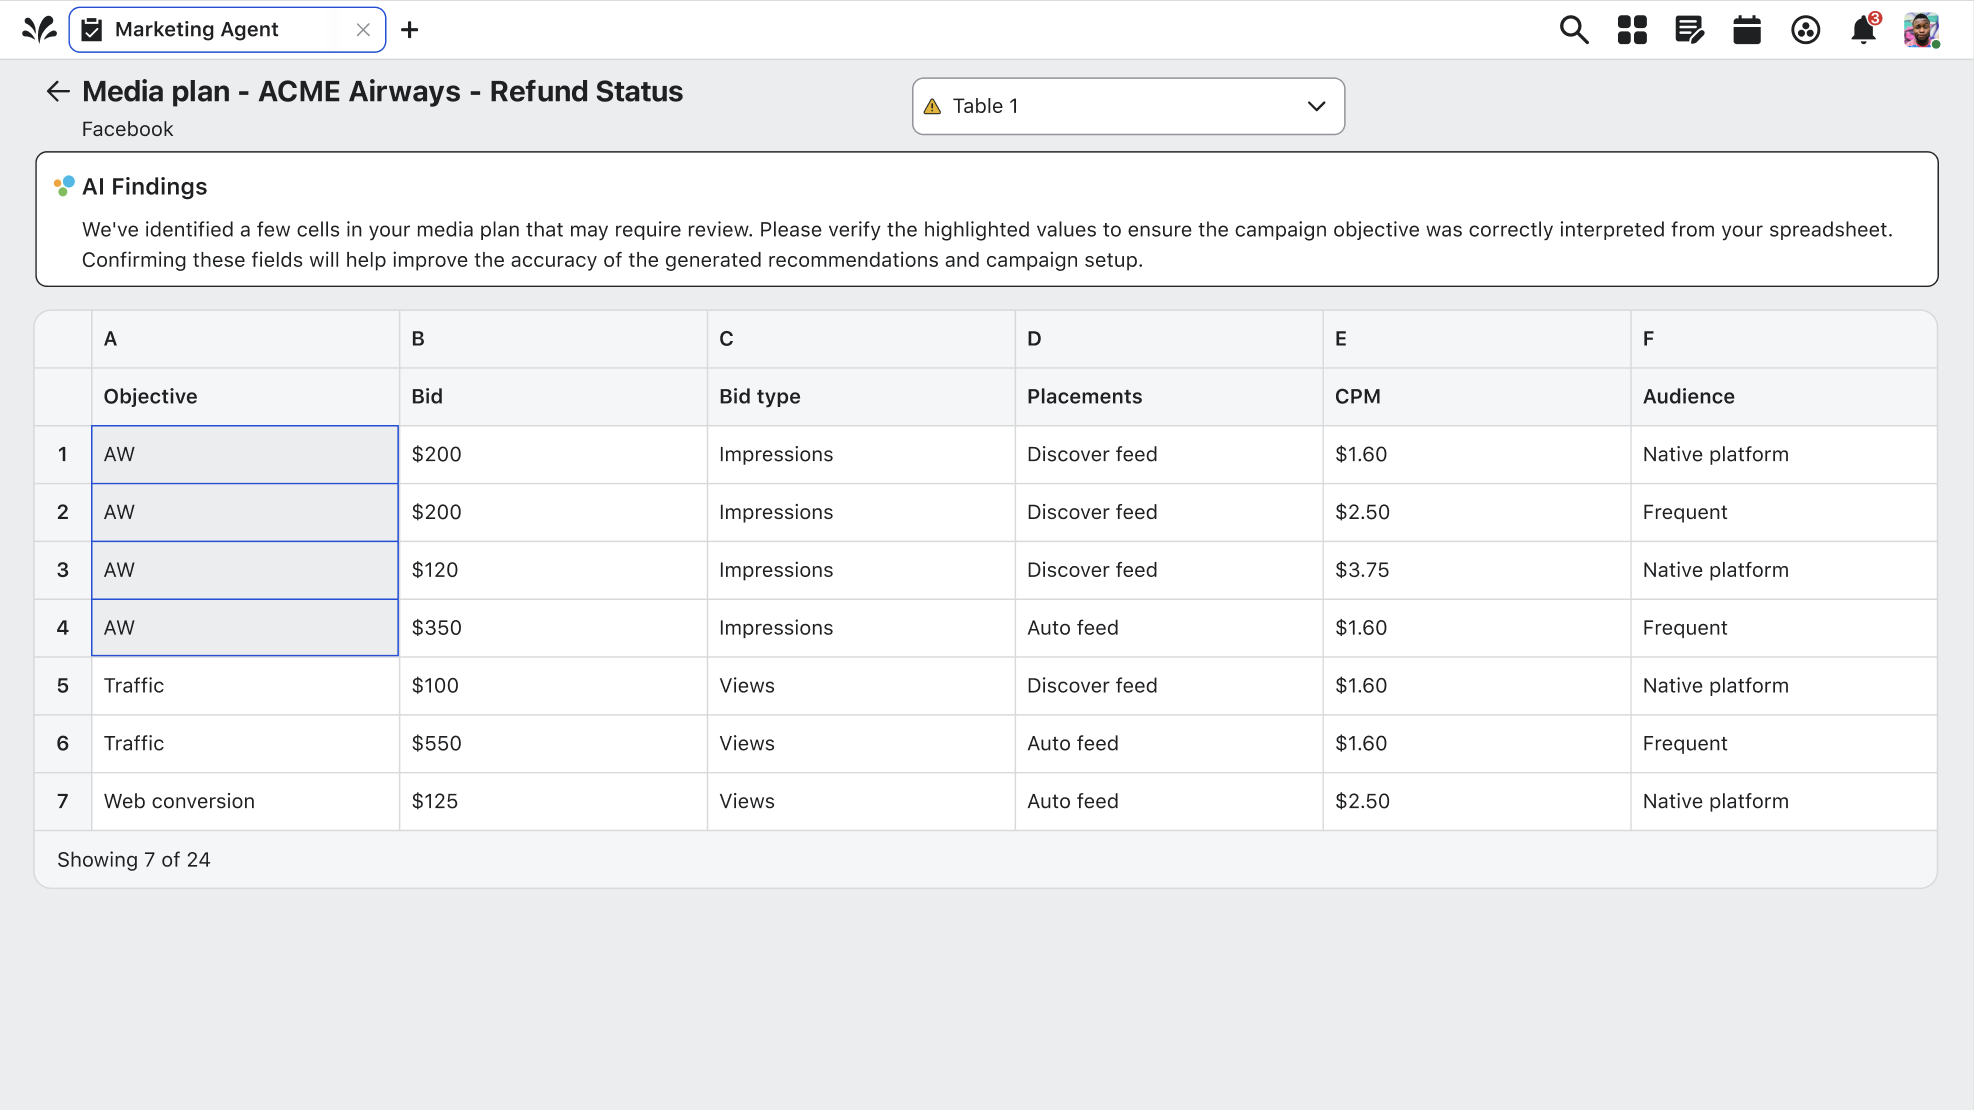Click the Facebook subtitle label

(x=128, y=129)
